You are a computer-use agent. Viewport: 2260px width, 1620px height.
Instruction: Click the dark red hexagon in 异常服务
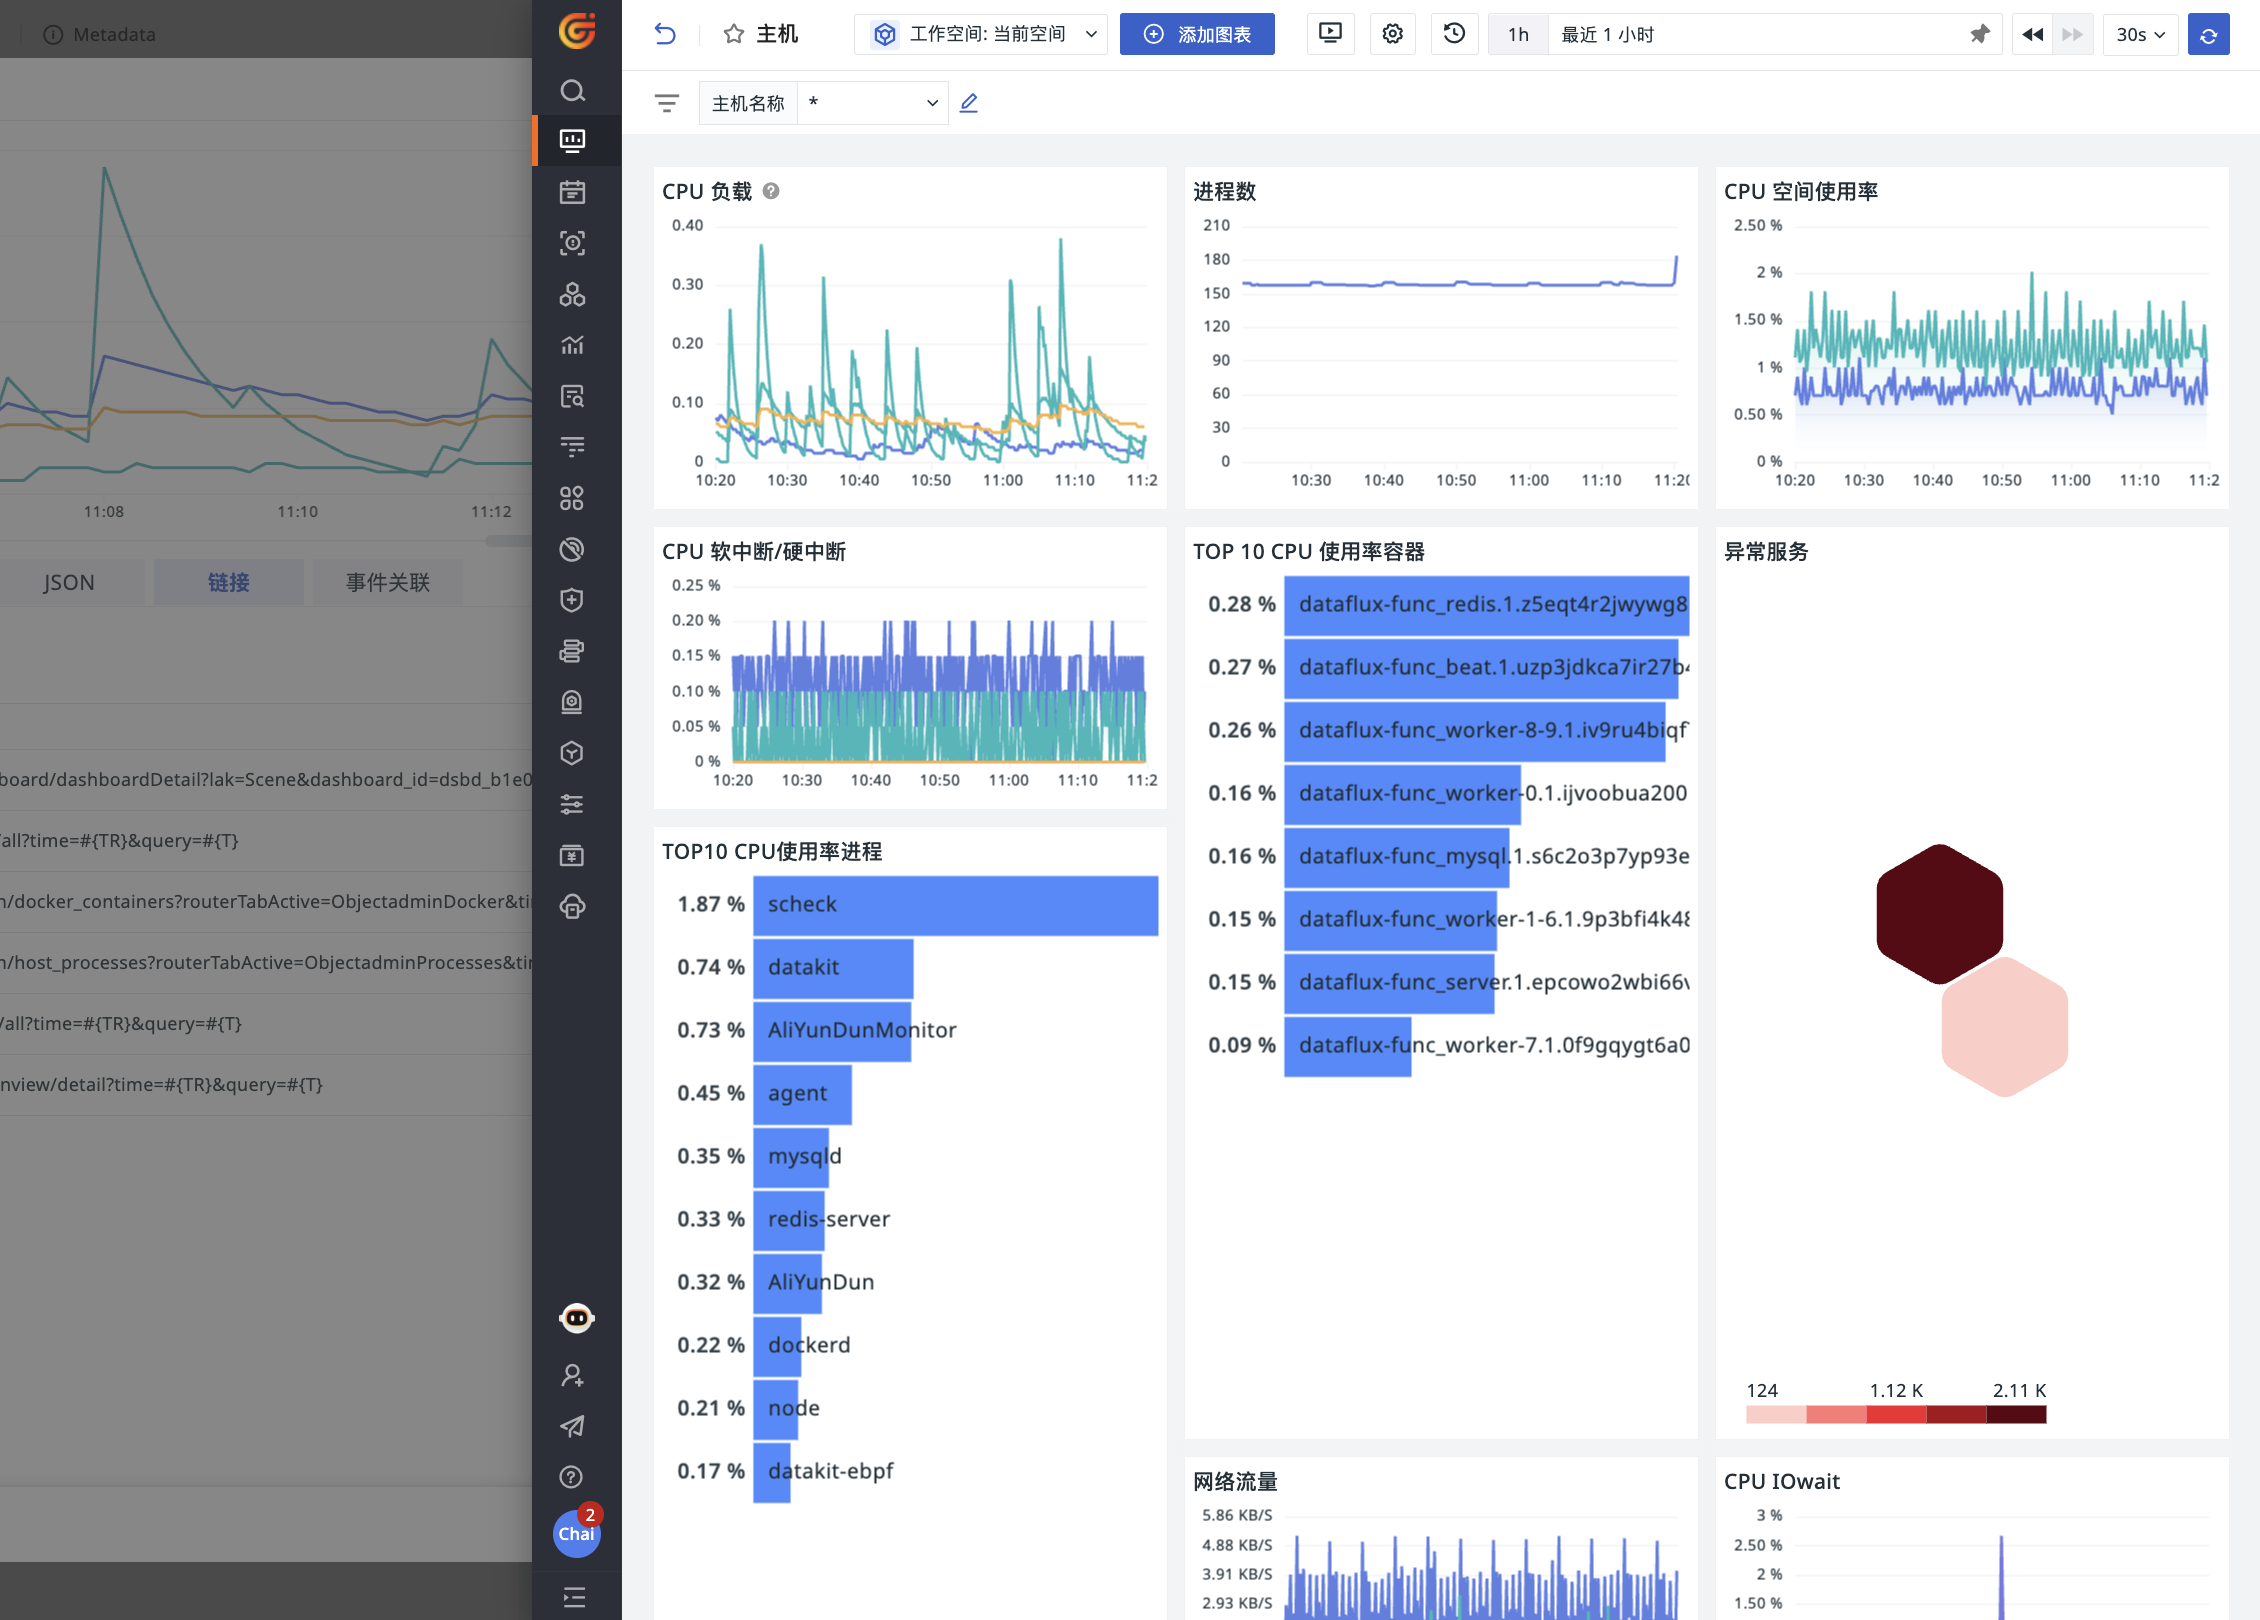pyautogui.click(x=1939, y=914)
